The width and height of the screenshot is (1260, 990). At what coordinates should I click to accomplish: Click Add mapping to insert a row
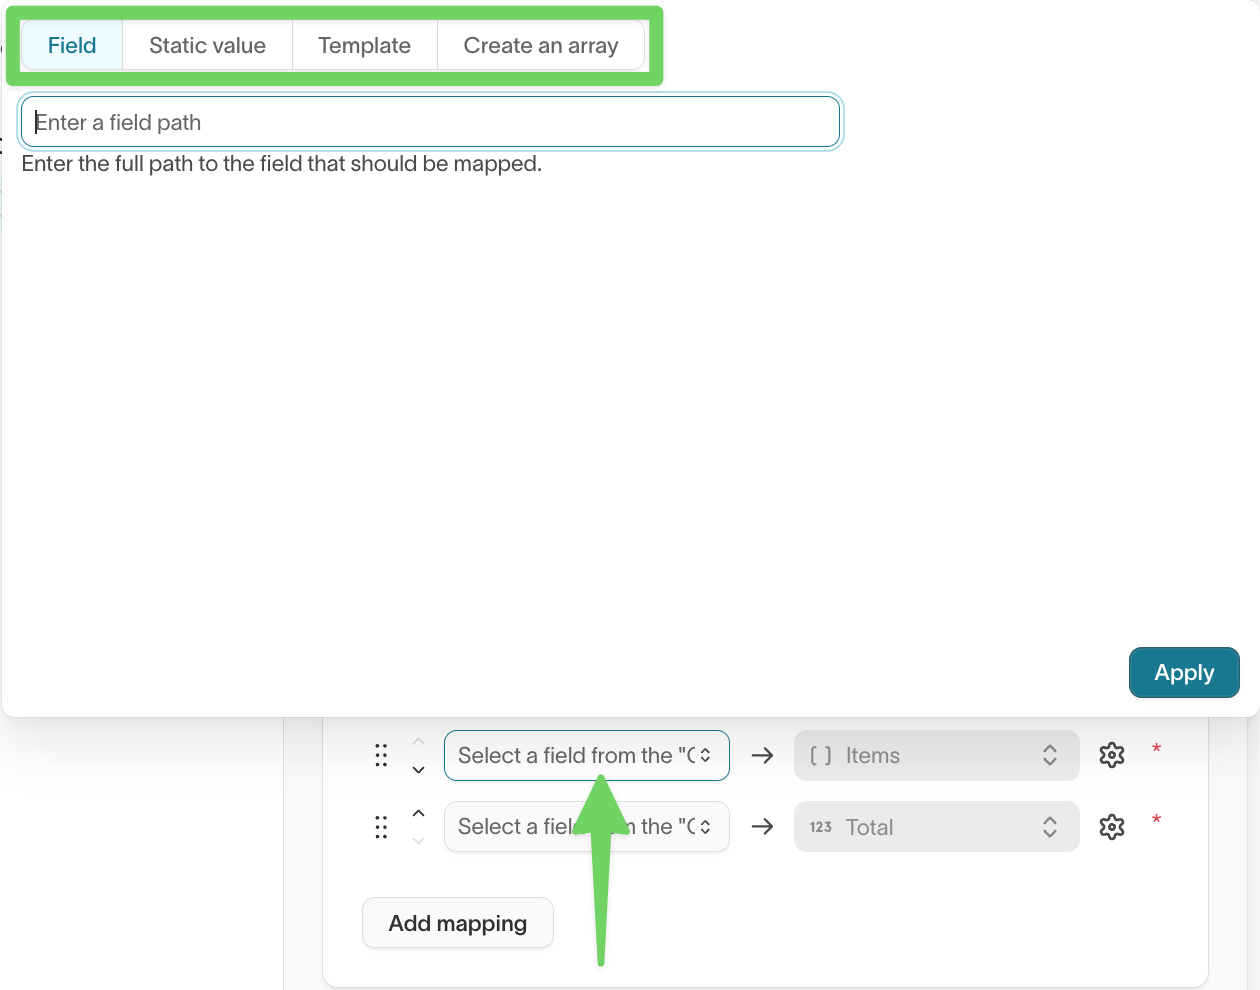pos(457,922)
